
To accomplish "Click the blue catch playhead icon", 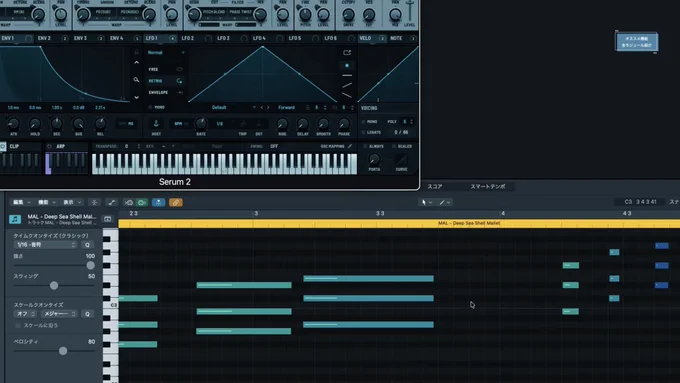I will click(x=159, y=203).
